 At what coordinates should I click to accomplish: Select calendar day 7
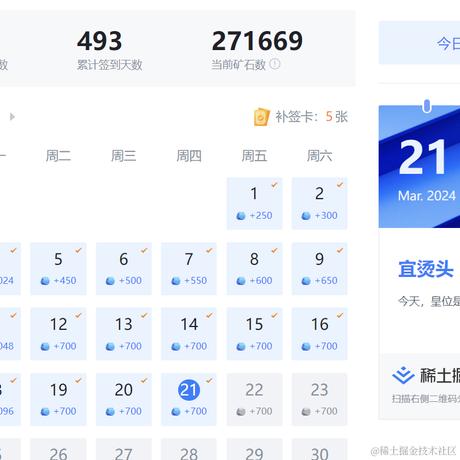[x=189, y=269]
